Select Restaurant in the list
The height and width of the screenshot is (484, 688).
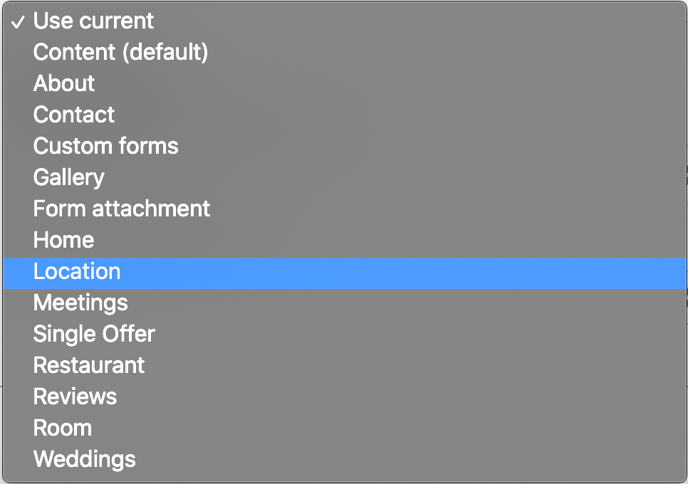point(89,365)
